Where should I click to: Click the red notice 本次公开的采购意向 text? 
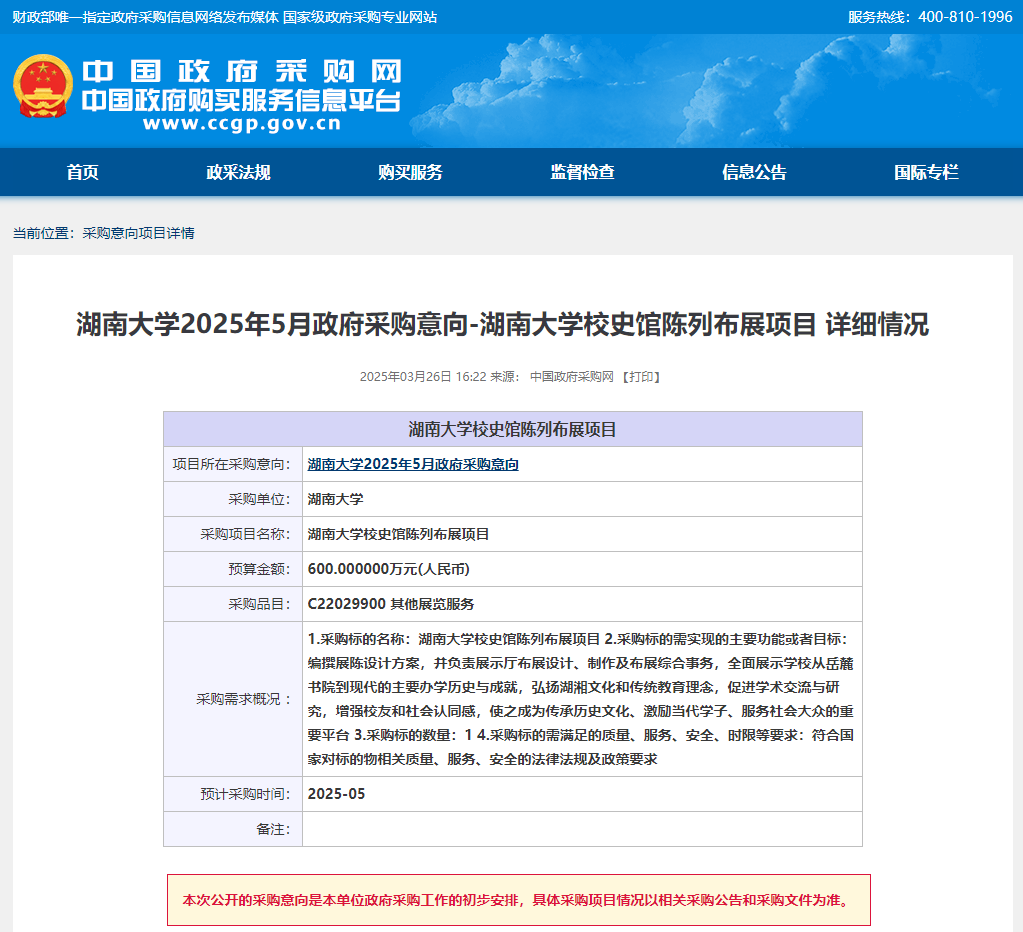point(519,901)
